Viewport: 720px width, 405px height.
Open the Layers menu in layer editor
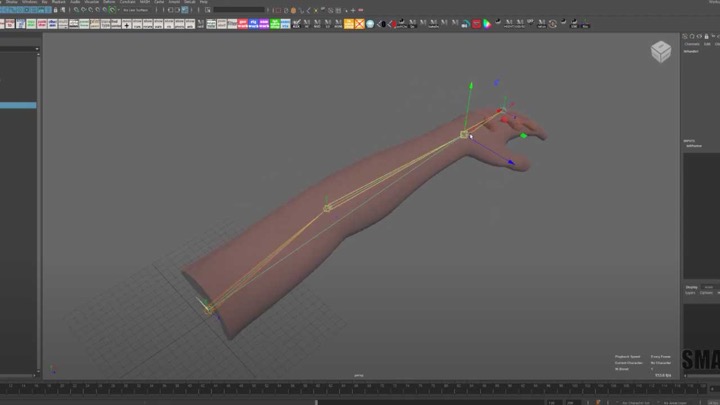pos(690,293)
